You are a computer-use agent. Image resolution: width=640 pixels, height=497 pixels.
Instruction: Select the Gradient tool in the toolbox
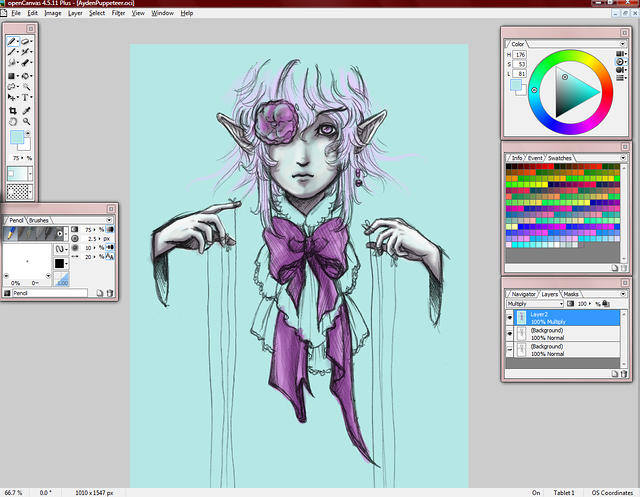(12, 76)
